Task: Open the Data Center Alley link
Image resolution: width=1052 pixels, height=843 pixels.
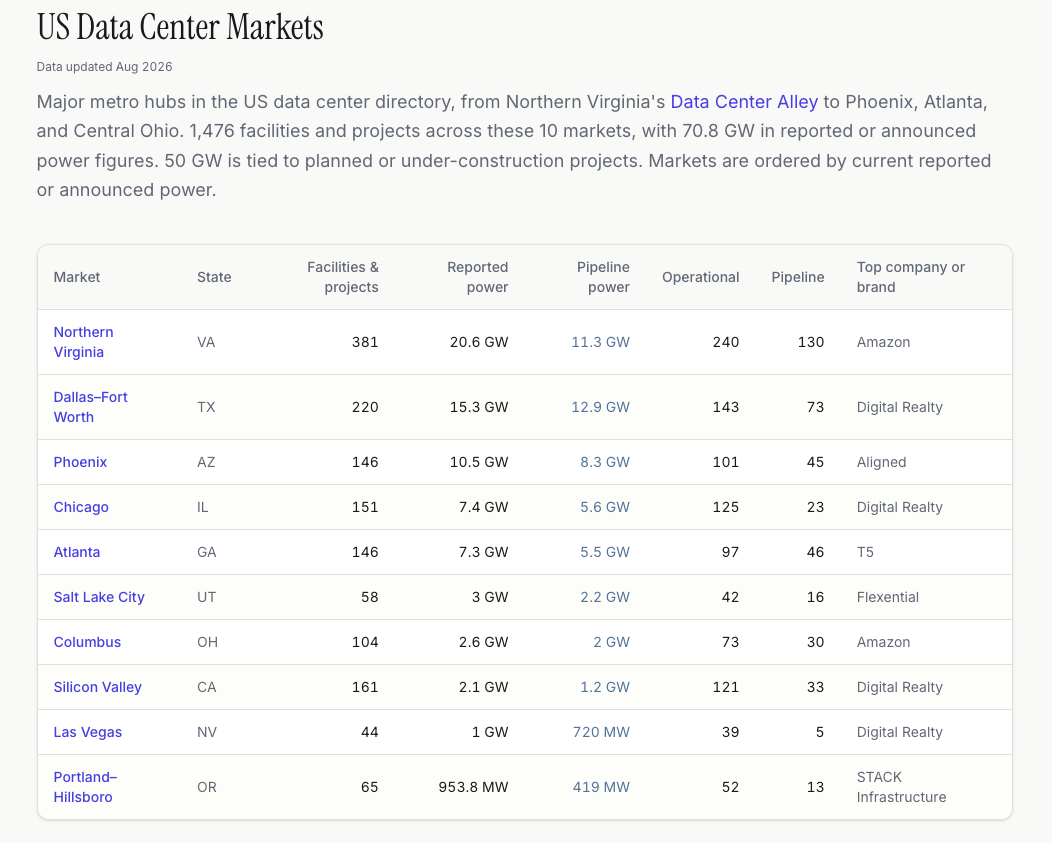Action: 744,102
